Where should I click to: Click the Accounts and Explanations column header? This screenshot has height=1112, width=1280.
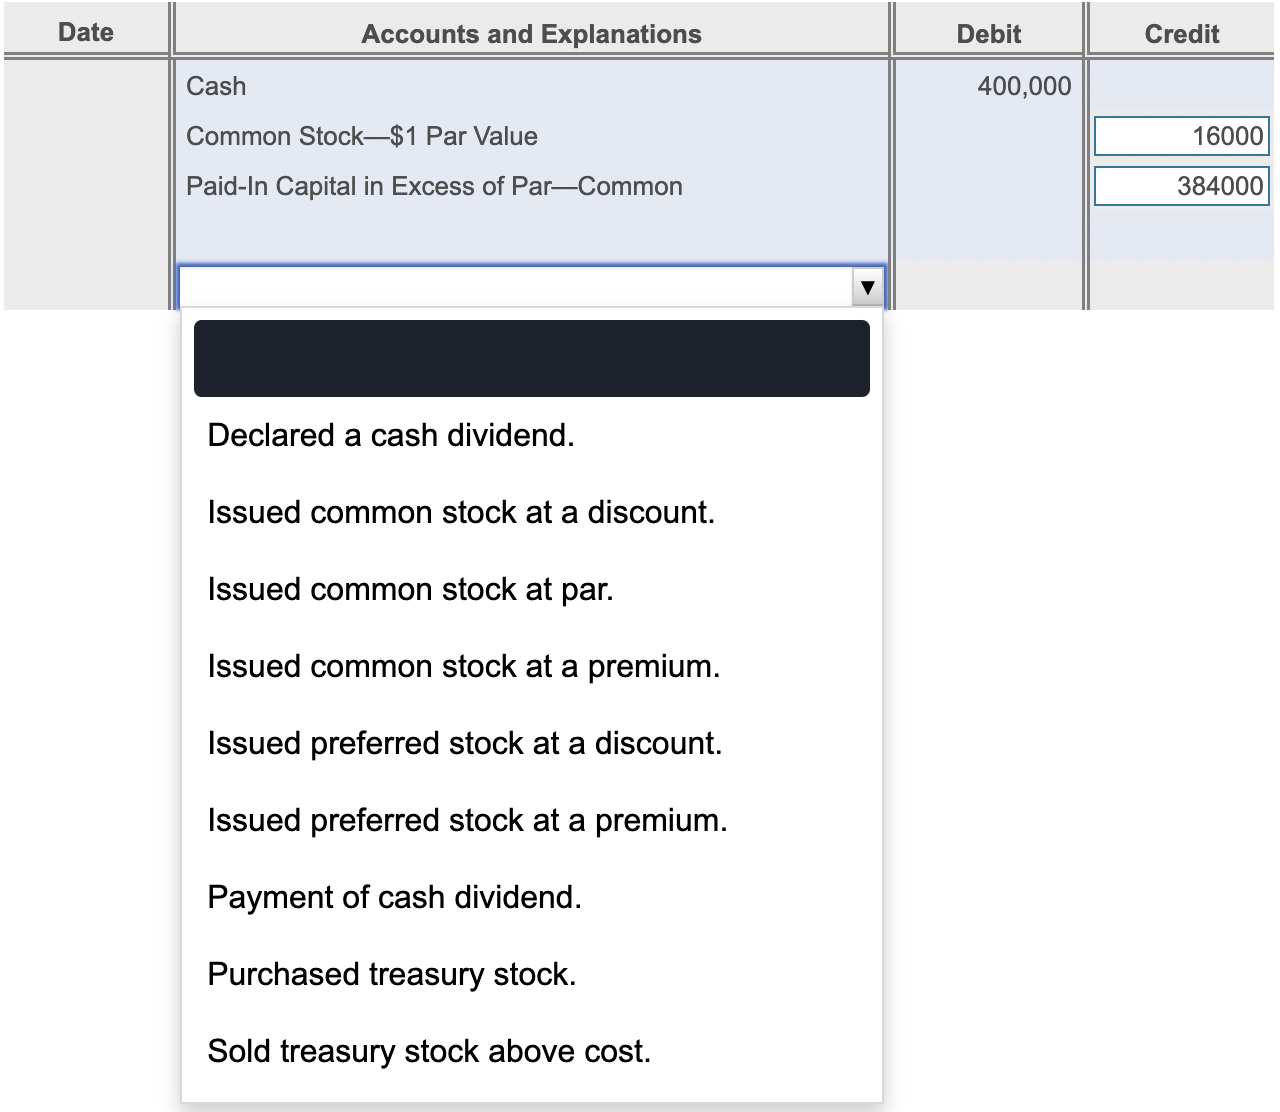point(531,34)
